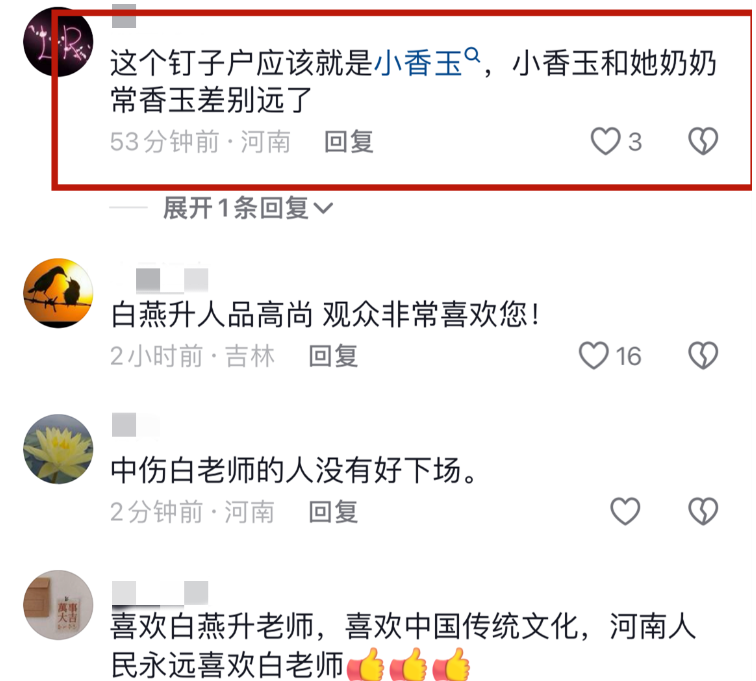The image size is (756, 681).
Task: Open the yellow lotus avatar profile
Action: (58, 449)
